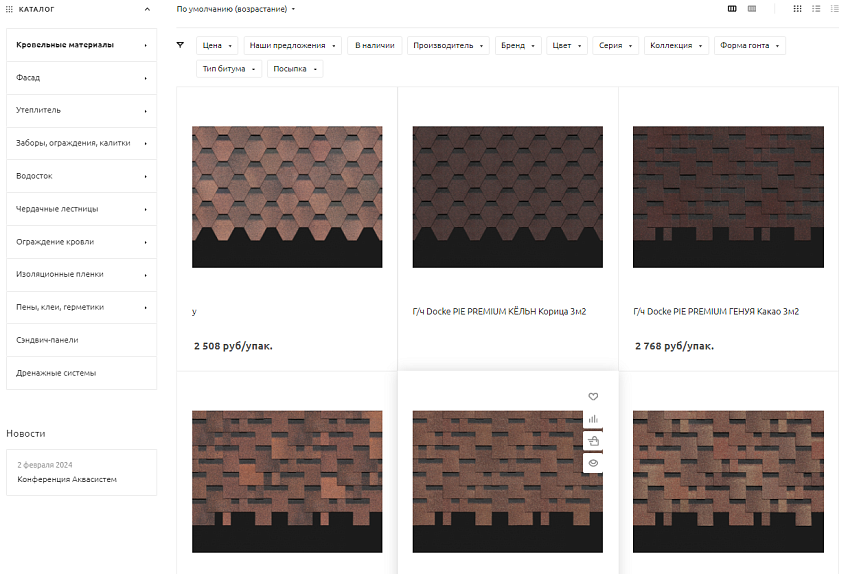Screen dimensions: 861x574
Task: Select the four-column layout icon
Action: 752,9
